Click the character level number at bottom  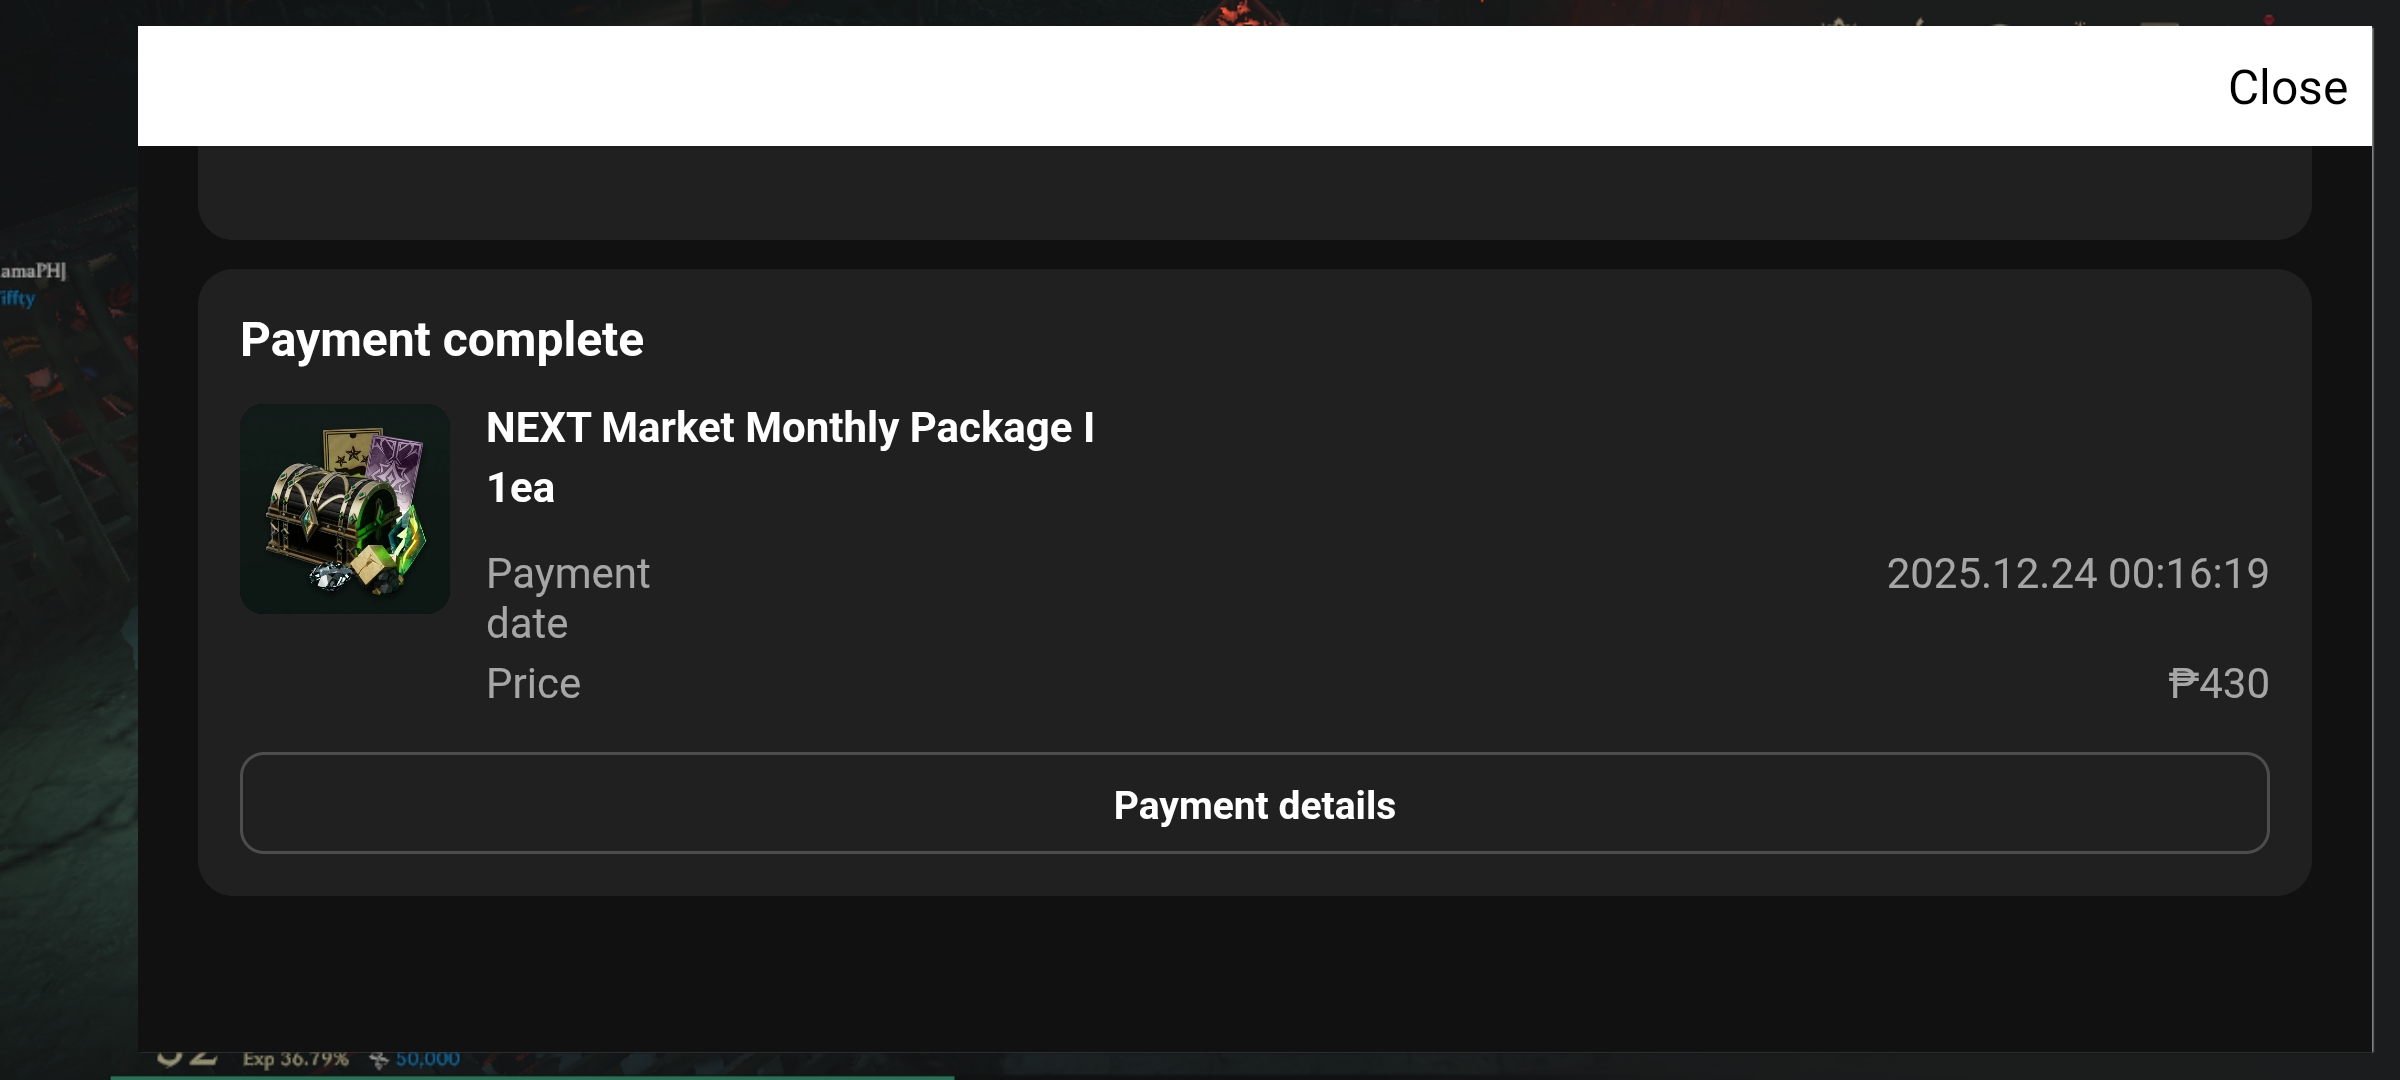tap(187, 1058)
